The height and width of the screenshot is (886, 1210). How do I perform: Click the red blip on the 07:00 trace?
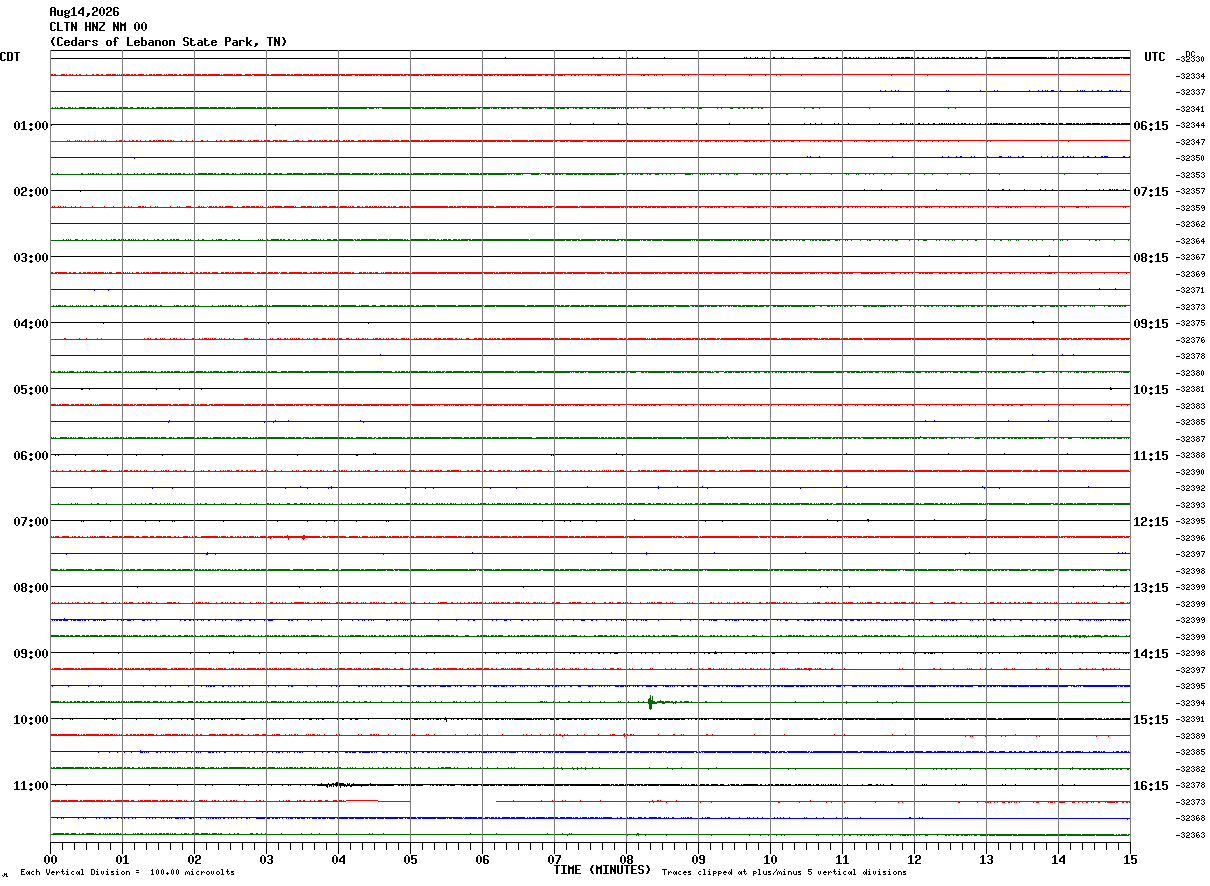303,537
